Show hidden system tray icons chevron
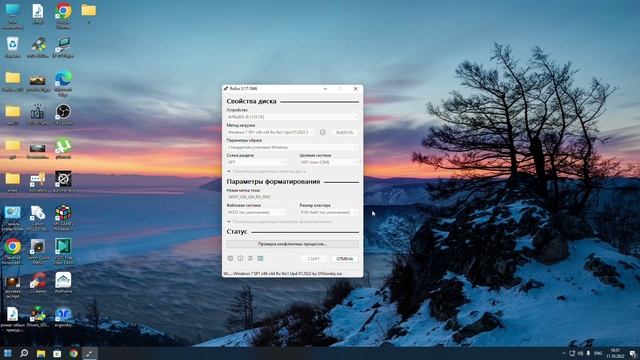 coord(564,353)
